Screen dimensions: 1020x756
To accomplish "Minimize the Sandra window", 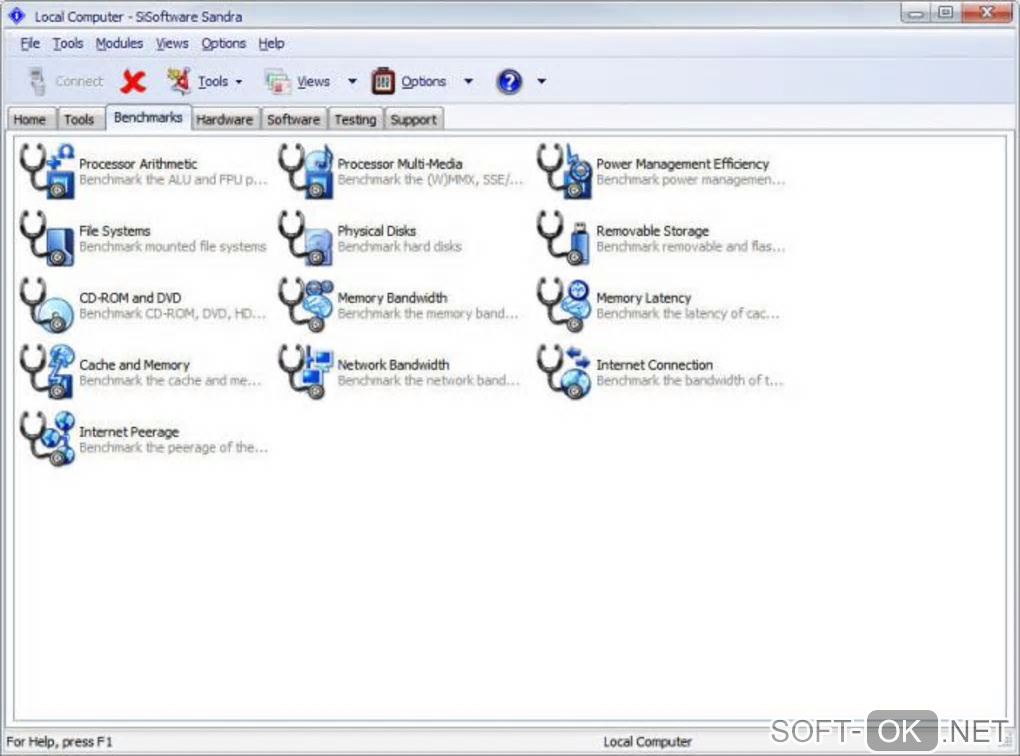I will click(x=916, y=13).
